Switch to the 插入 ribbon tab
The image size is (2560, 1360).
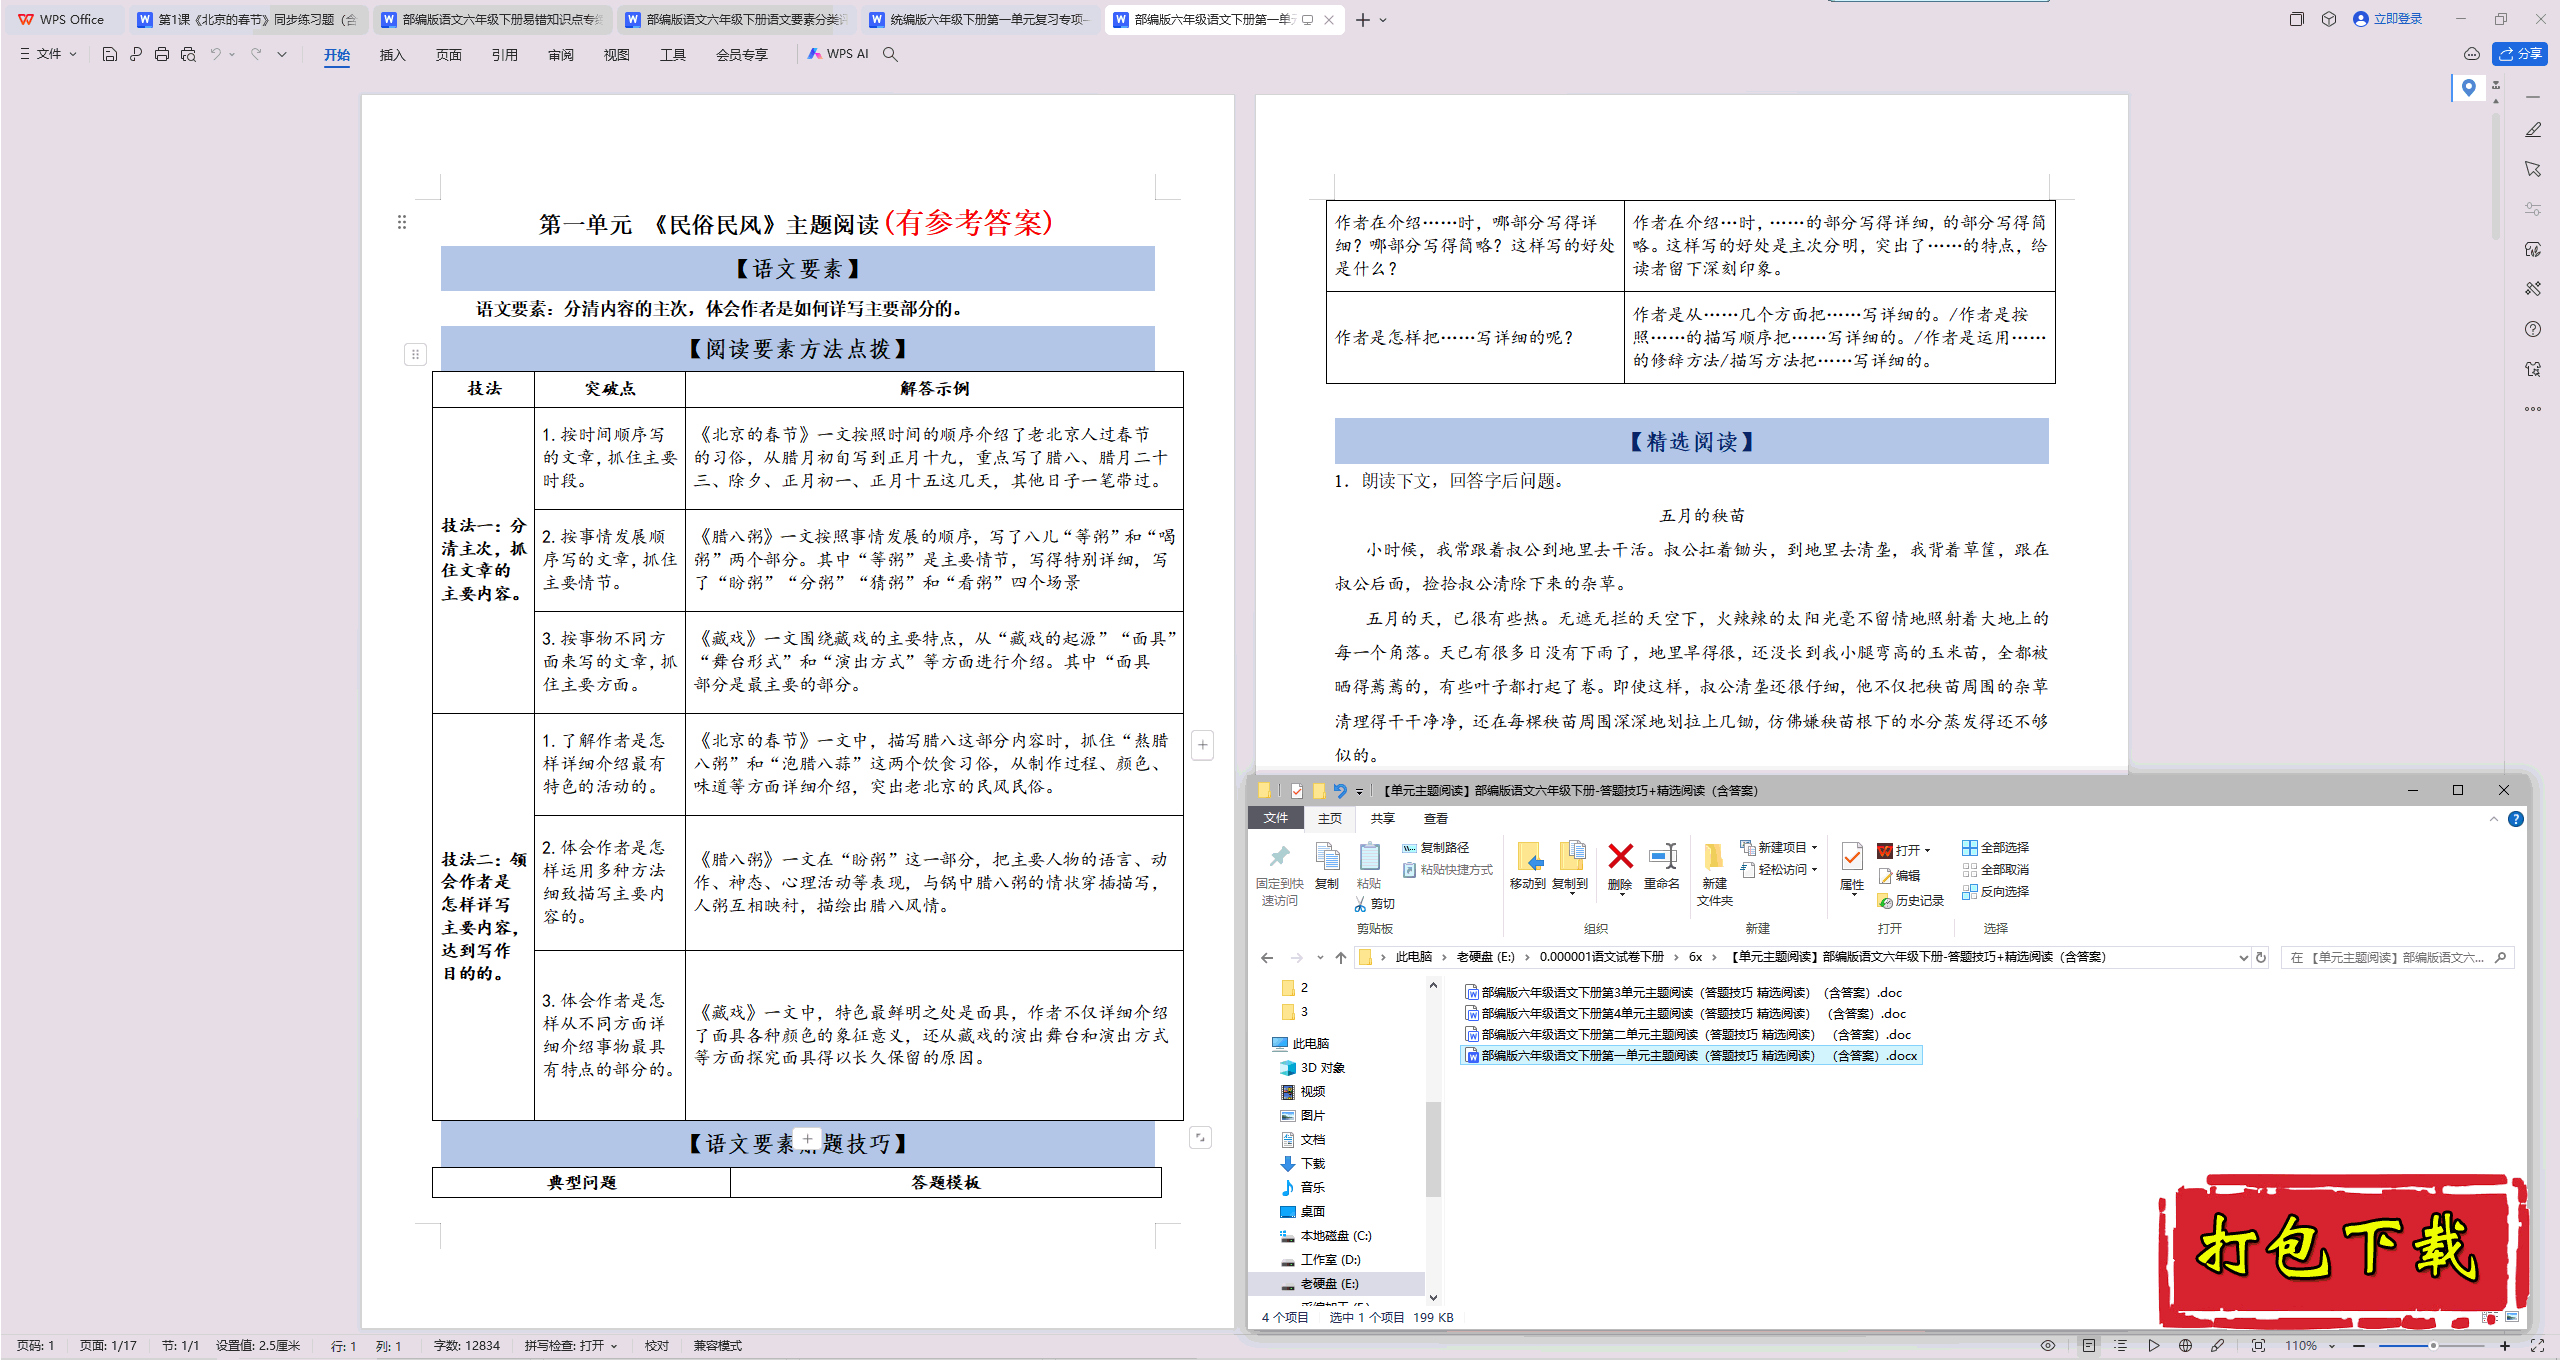(392, 55)
